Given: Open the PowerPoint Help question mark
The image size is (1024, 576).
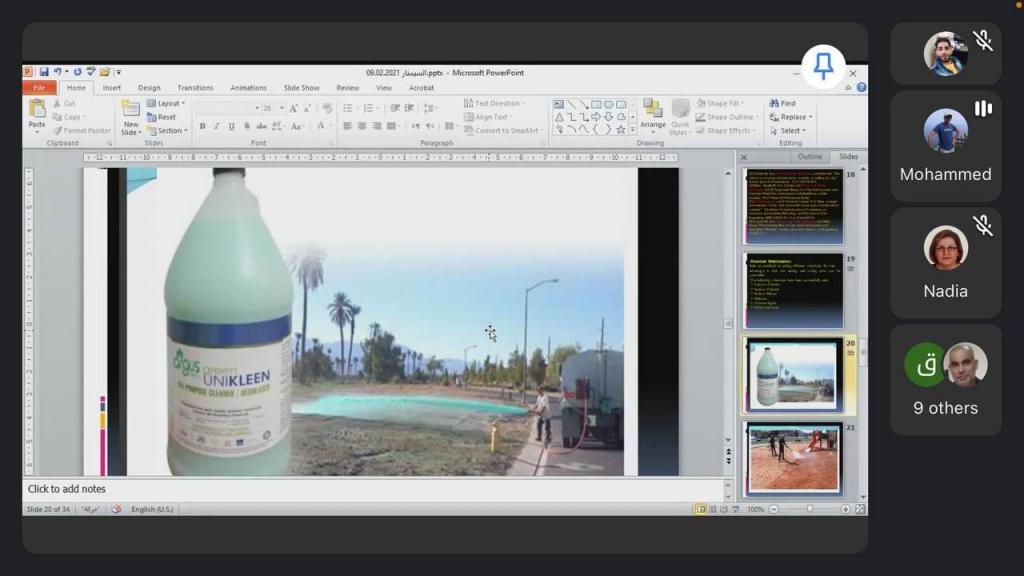Looking at the screenshot, I should coord(861,88).
